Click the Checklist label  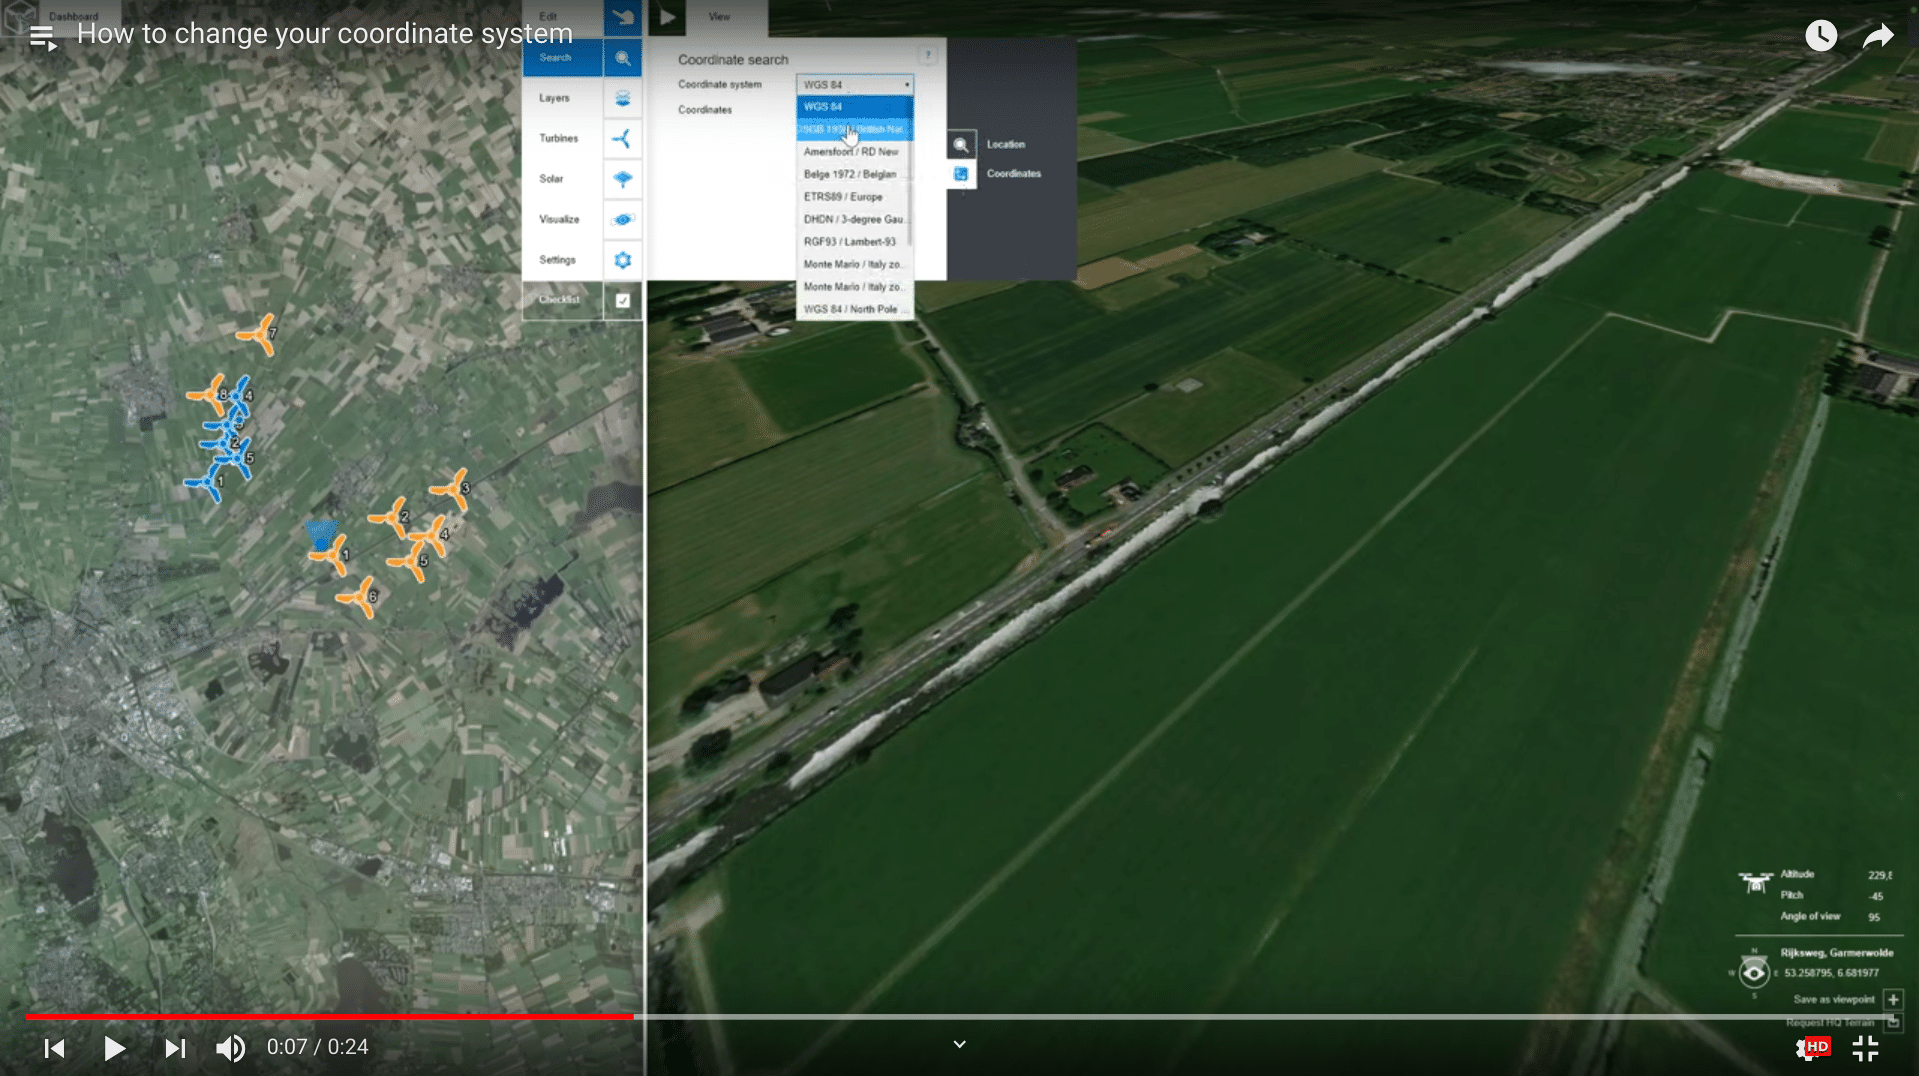click(x=559, y=300)
